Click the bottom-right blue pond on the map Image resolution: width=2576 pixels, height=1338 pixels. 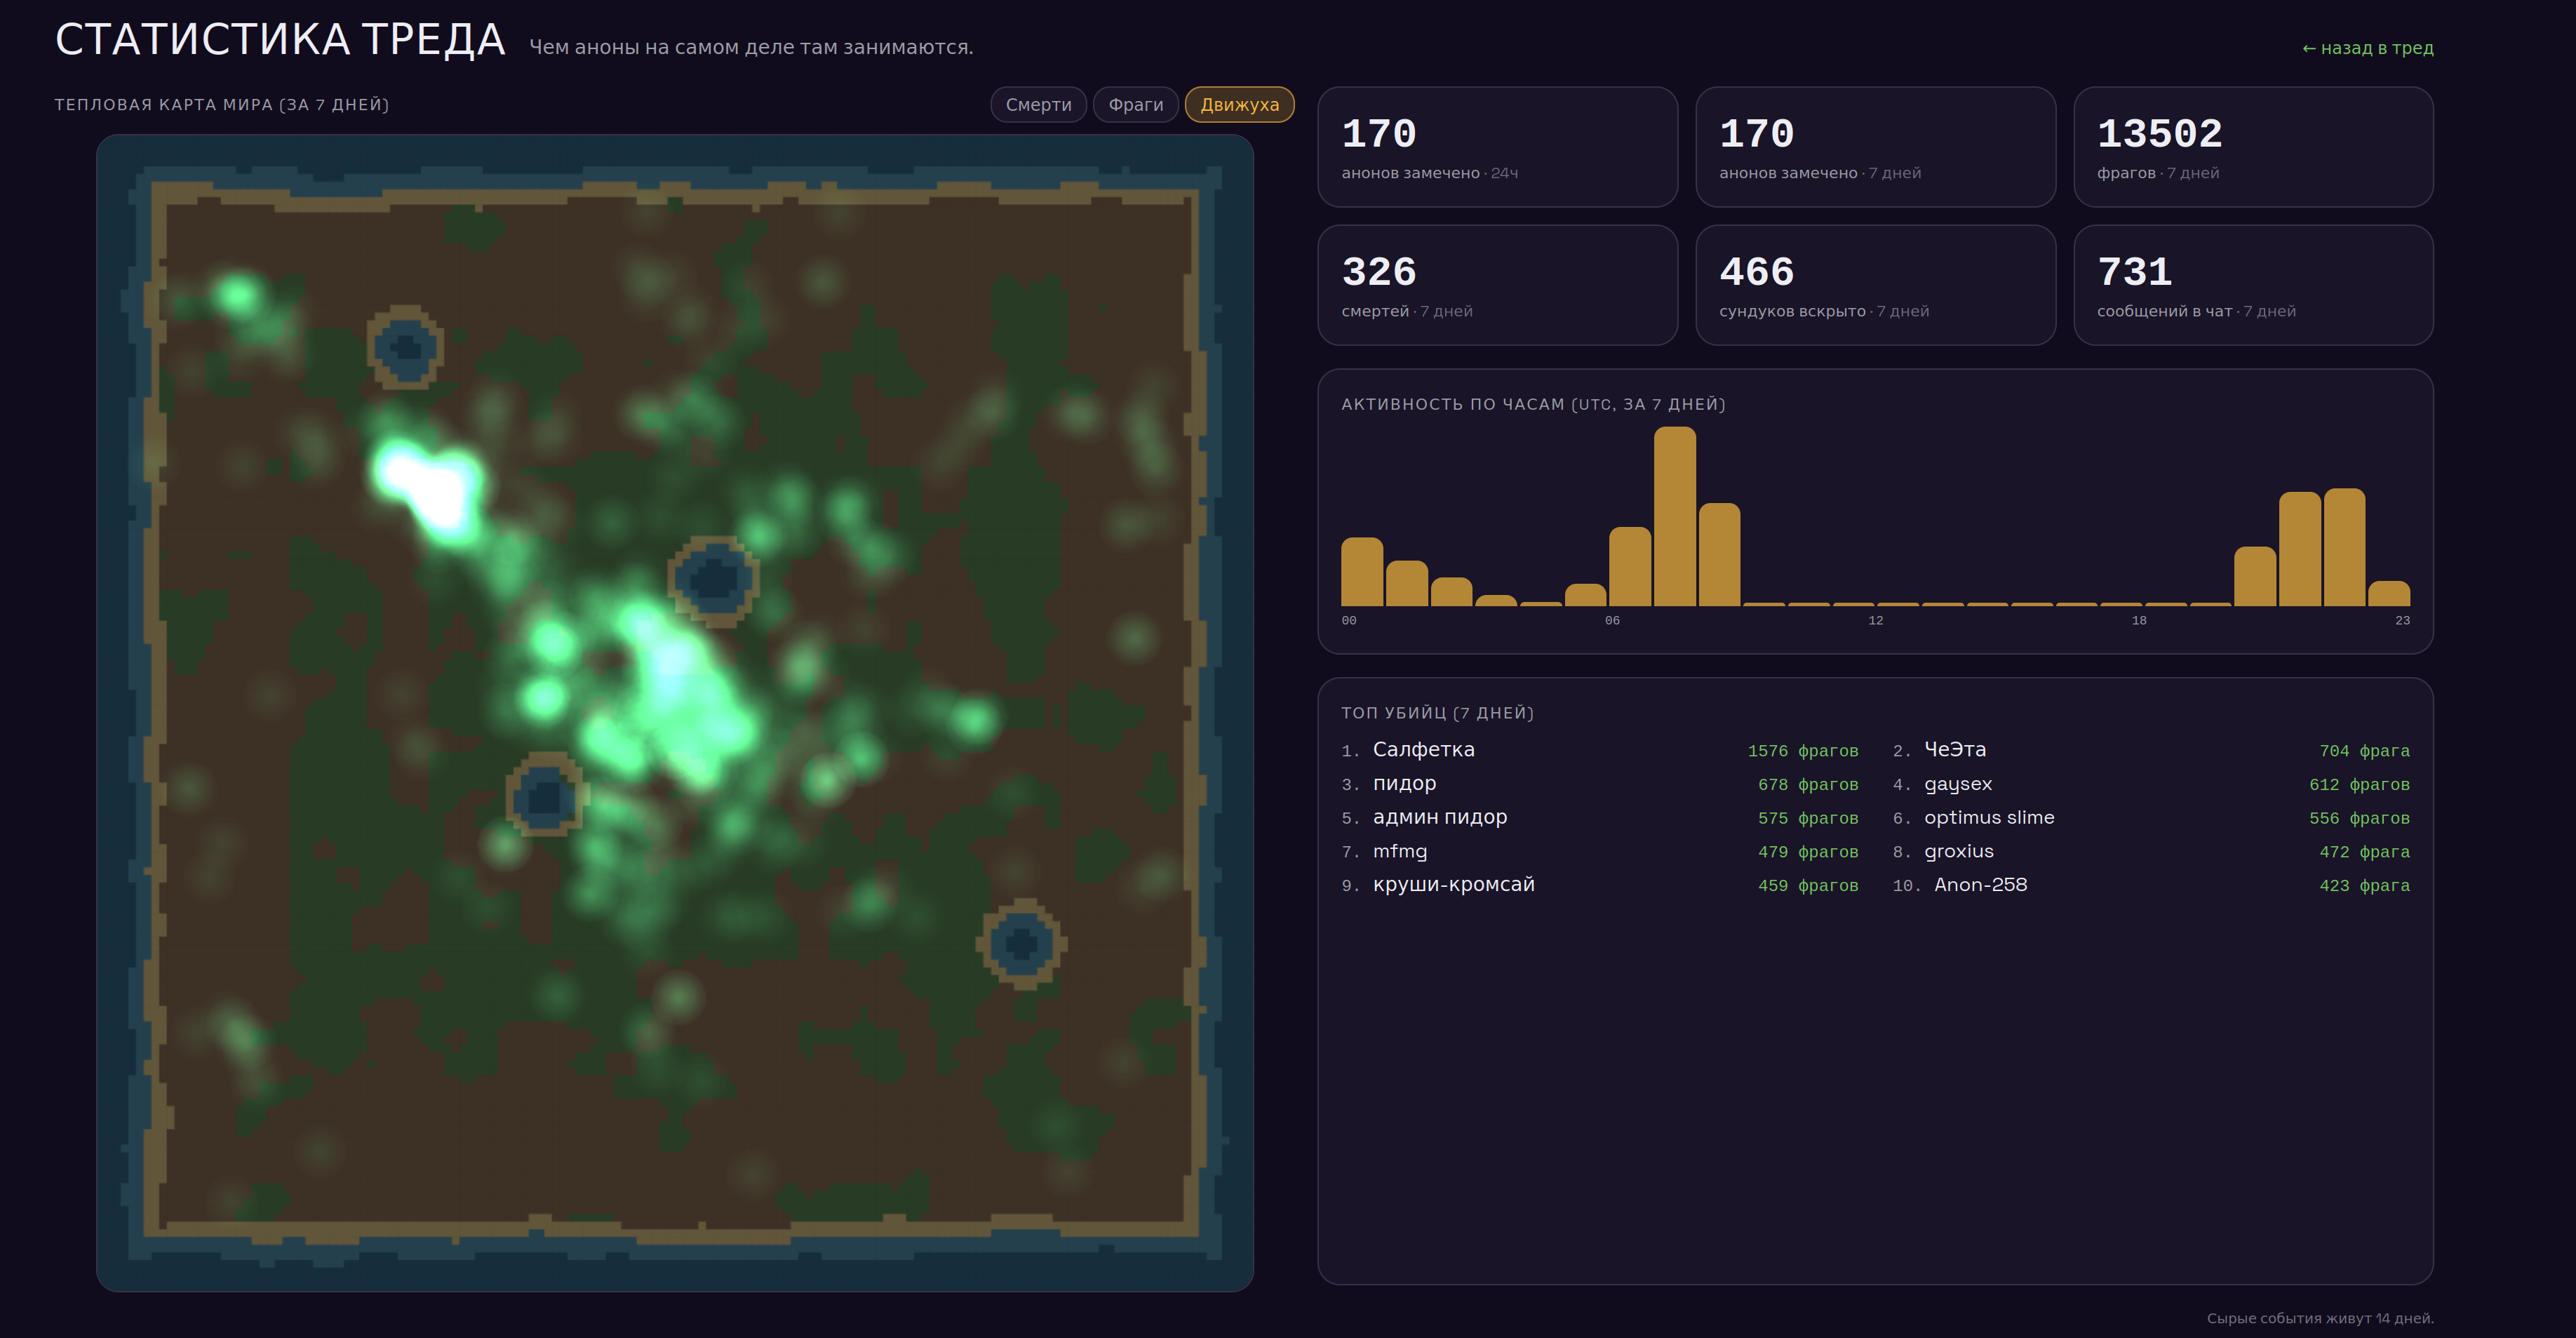click(1021, 943)
